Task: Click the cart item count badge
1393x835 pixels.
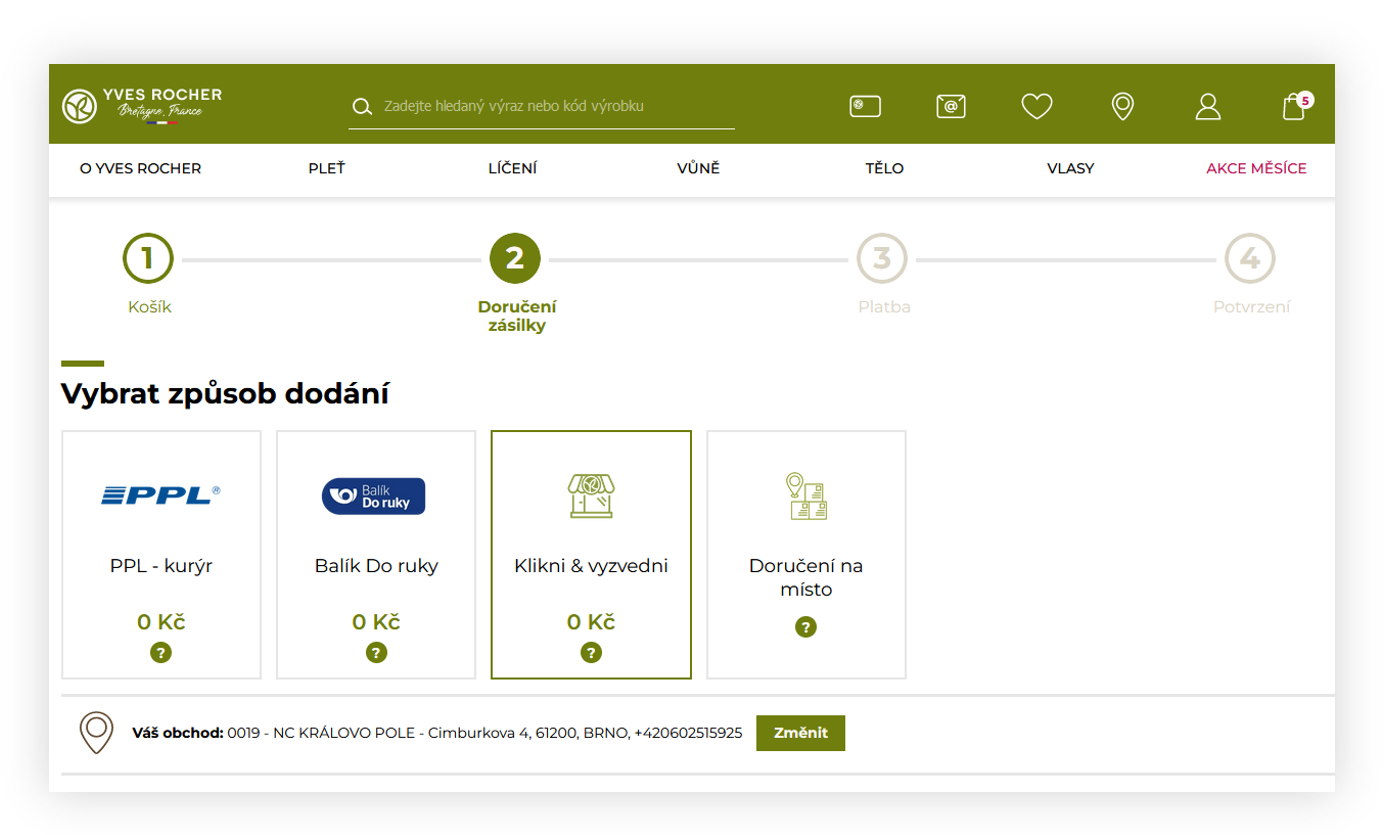Action: pyautogui.click(x=1305, y=100)
